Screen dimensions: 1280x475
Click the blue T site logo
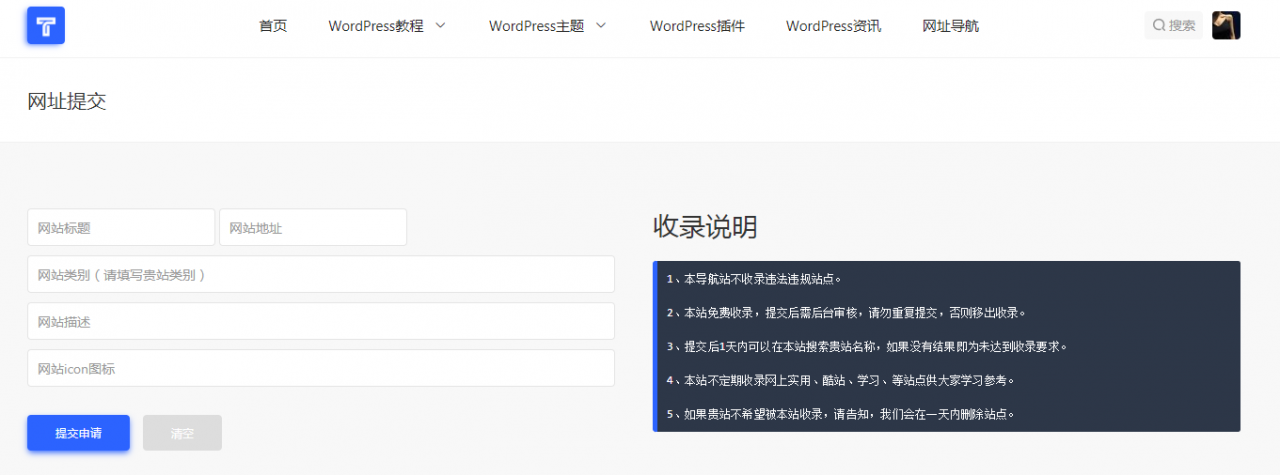(x=46, y=26)
